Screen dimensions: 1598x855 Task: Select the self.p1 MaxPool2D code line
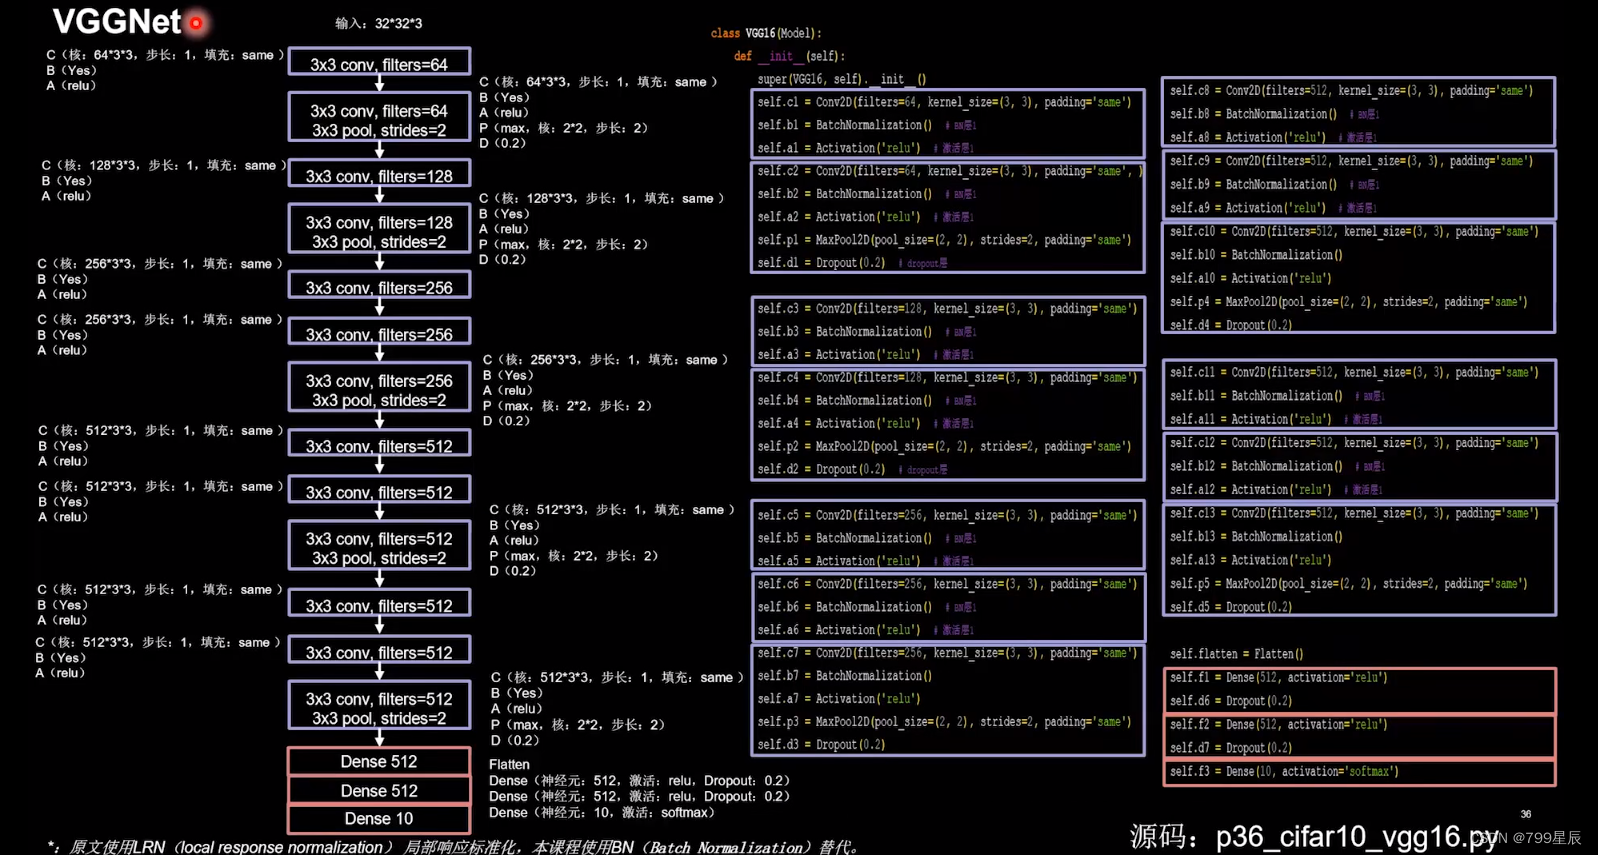(944, 240)
